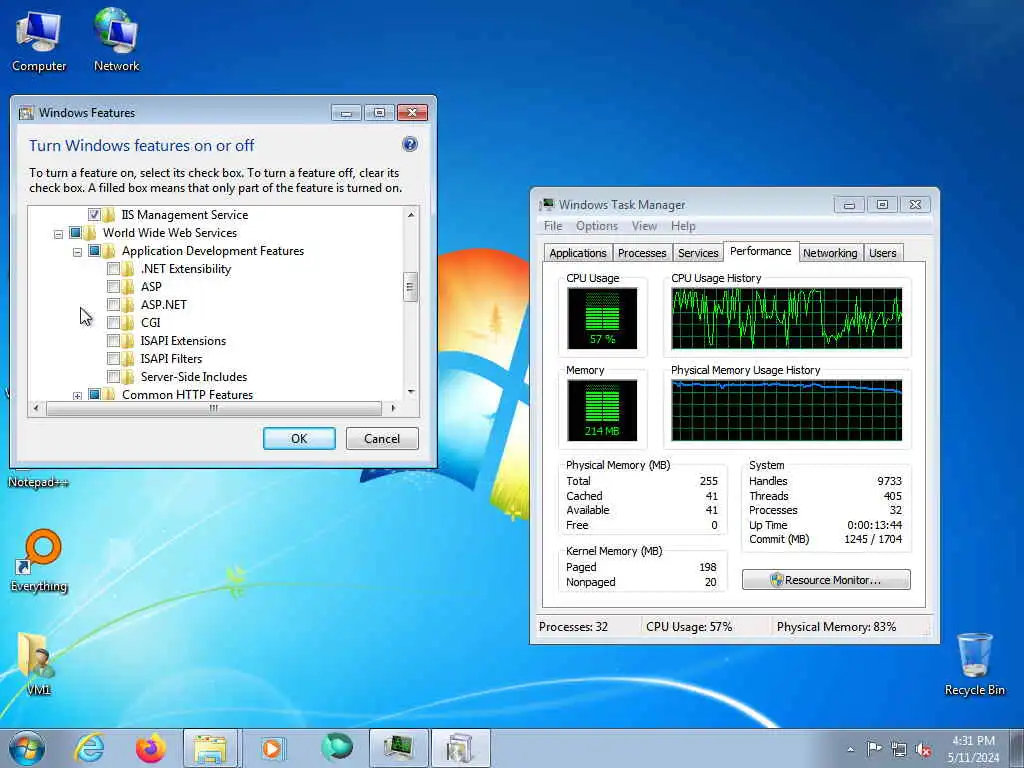Switch to the Networking tab
Image resolution: width=1024 pixels, height=768 pixels.
830,253
